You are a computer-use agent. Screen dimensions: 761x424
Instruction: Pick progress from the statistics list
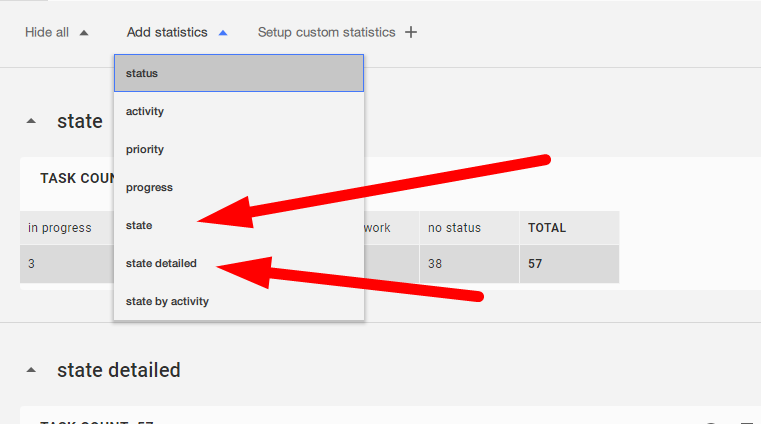(x=239, y=187)
